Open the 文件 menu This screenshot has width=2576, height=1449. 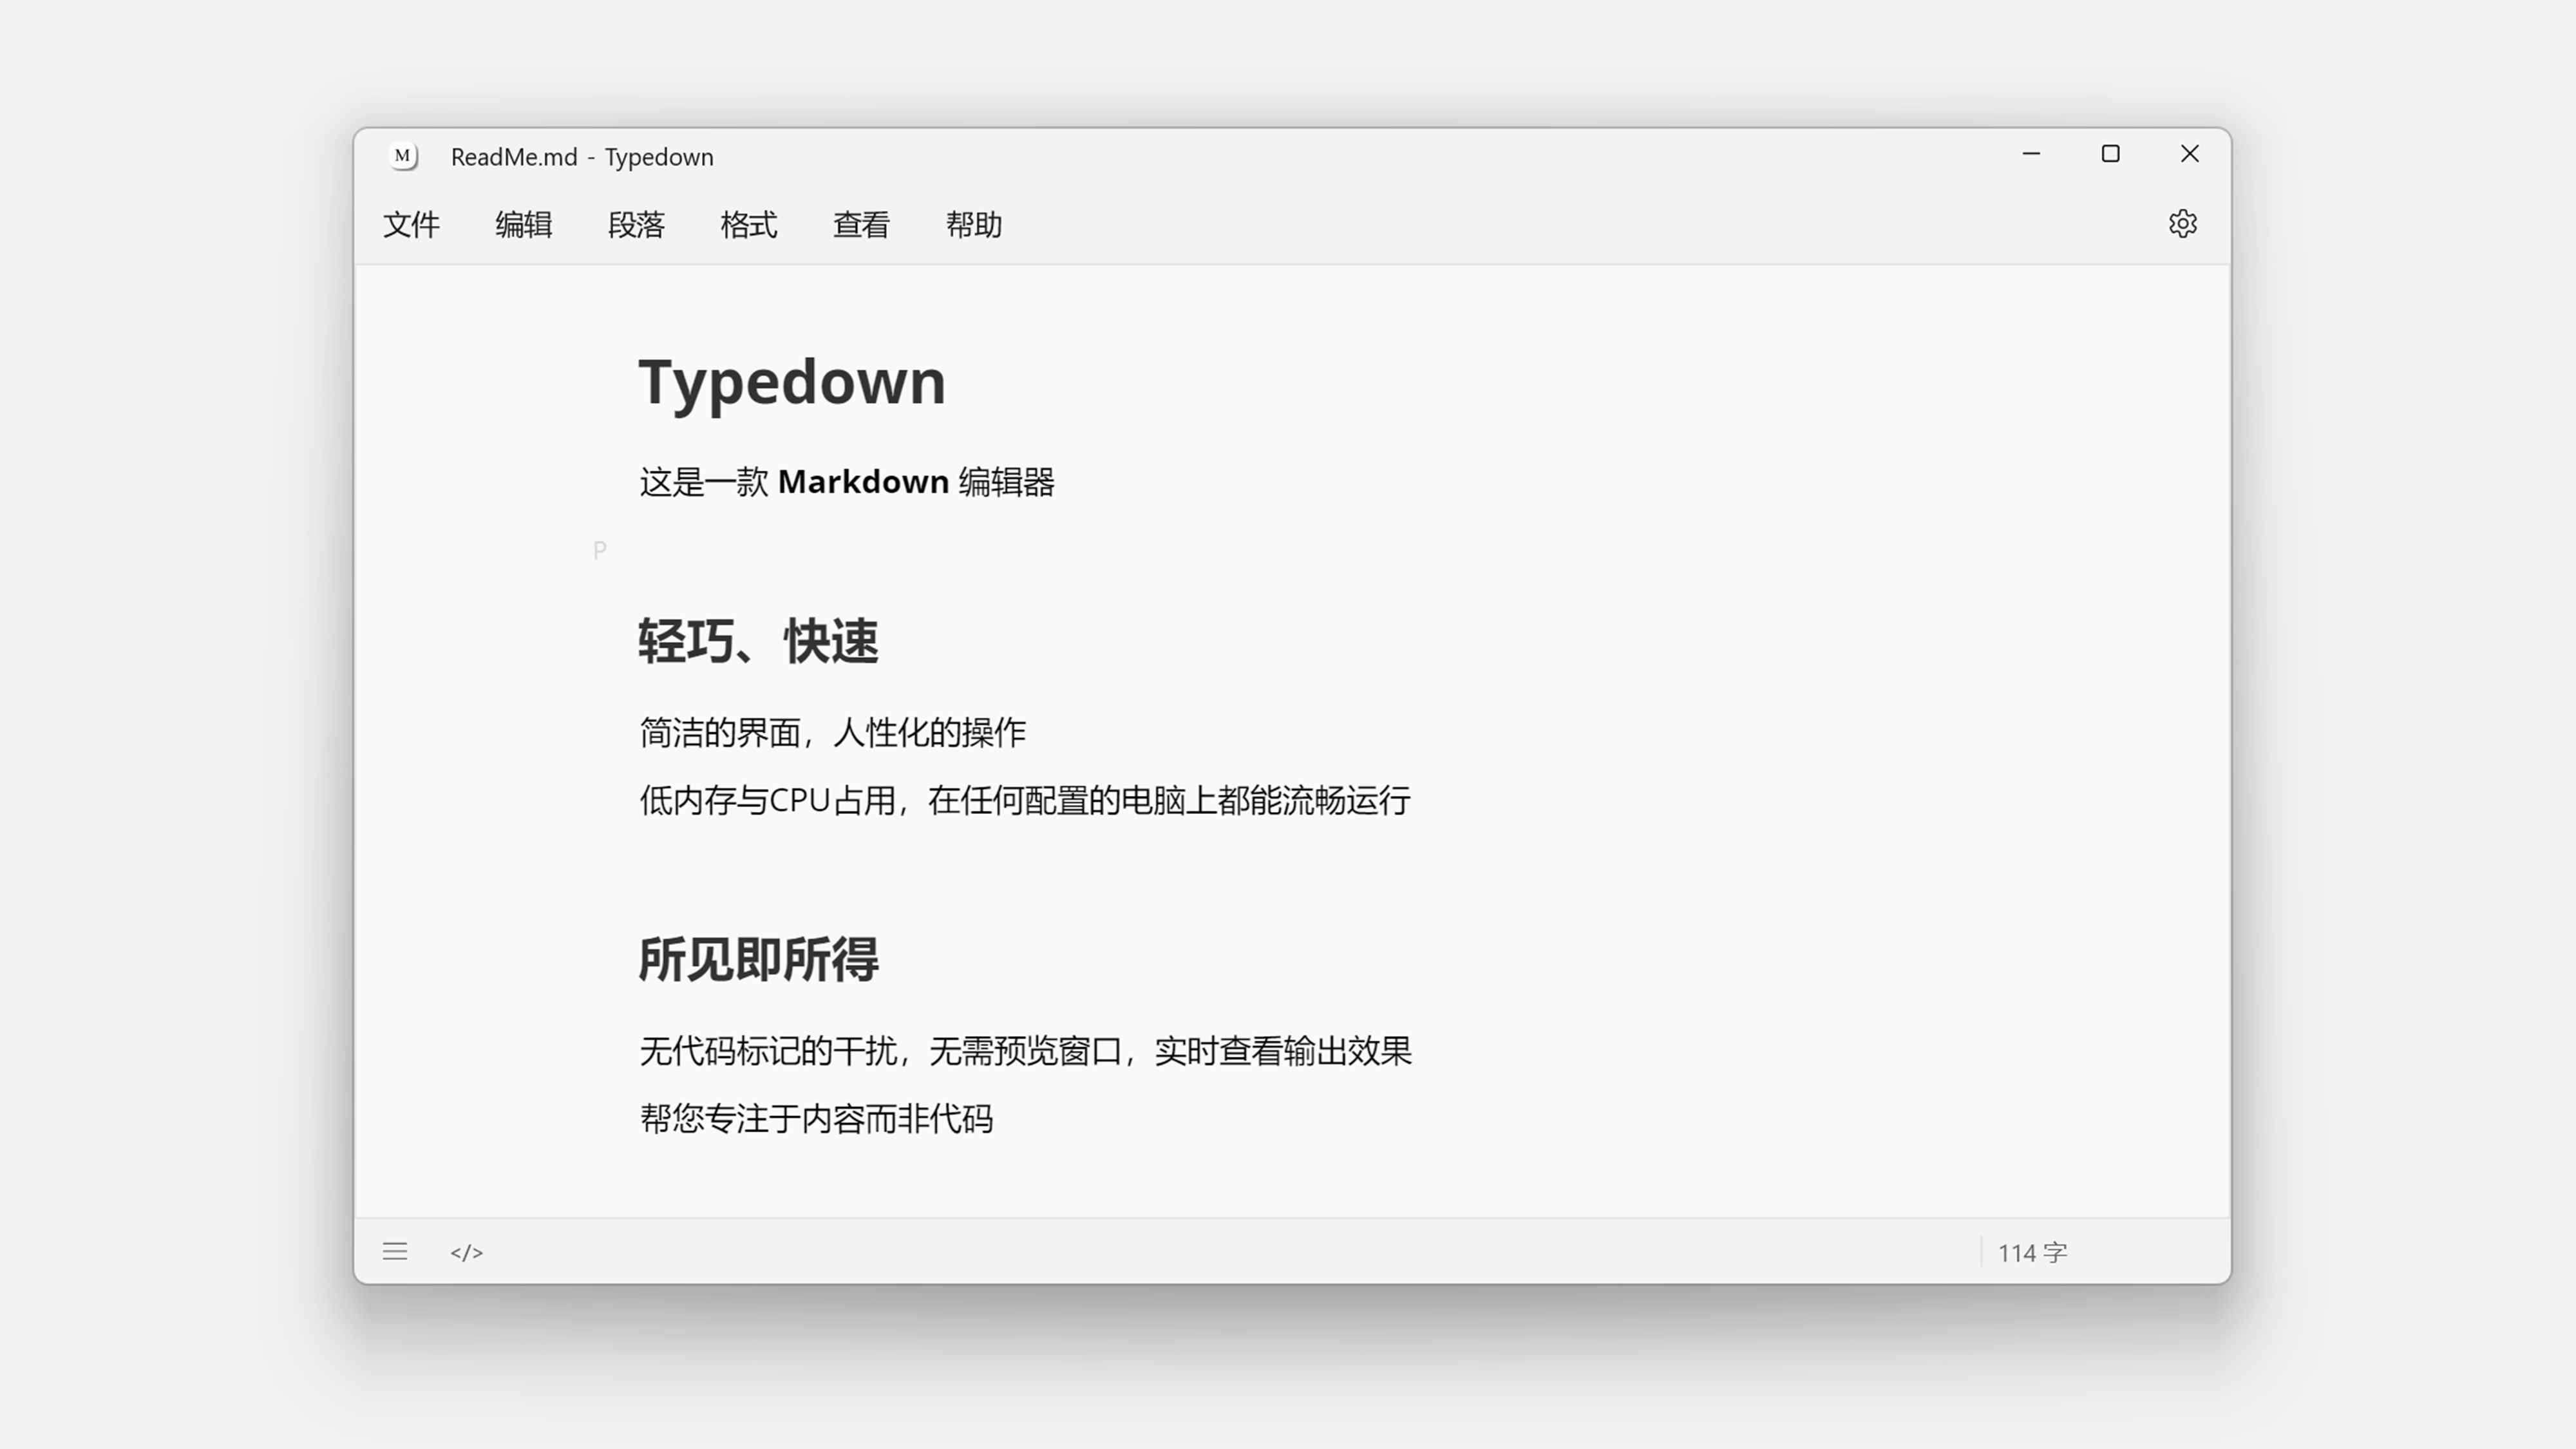point(411,225)
